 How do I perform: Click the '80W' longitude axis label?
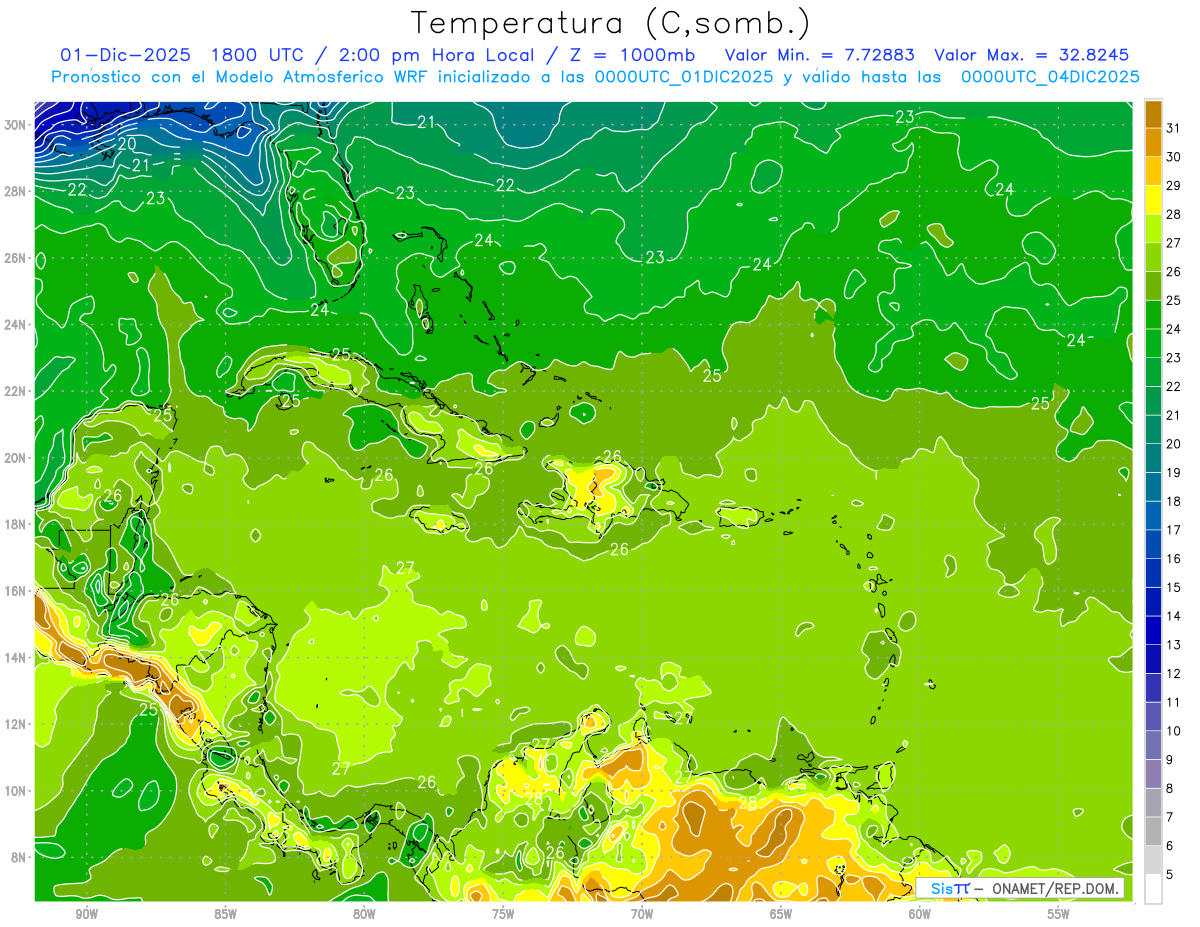pyautogui.click(x=364, y=915)
